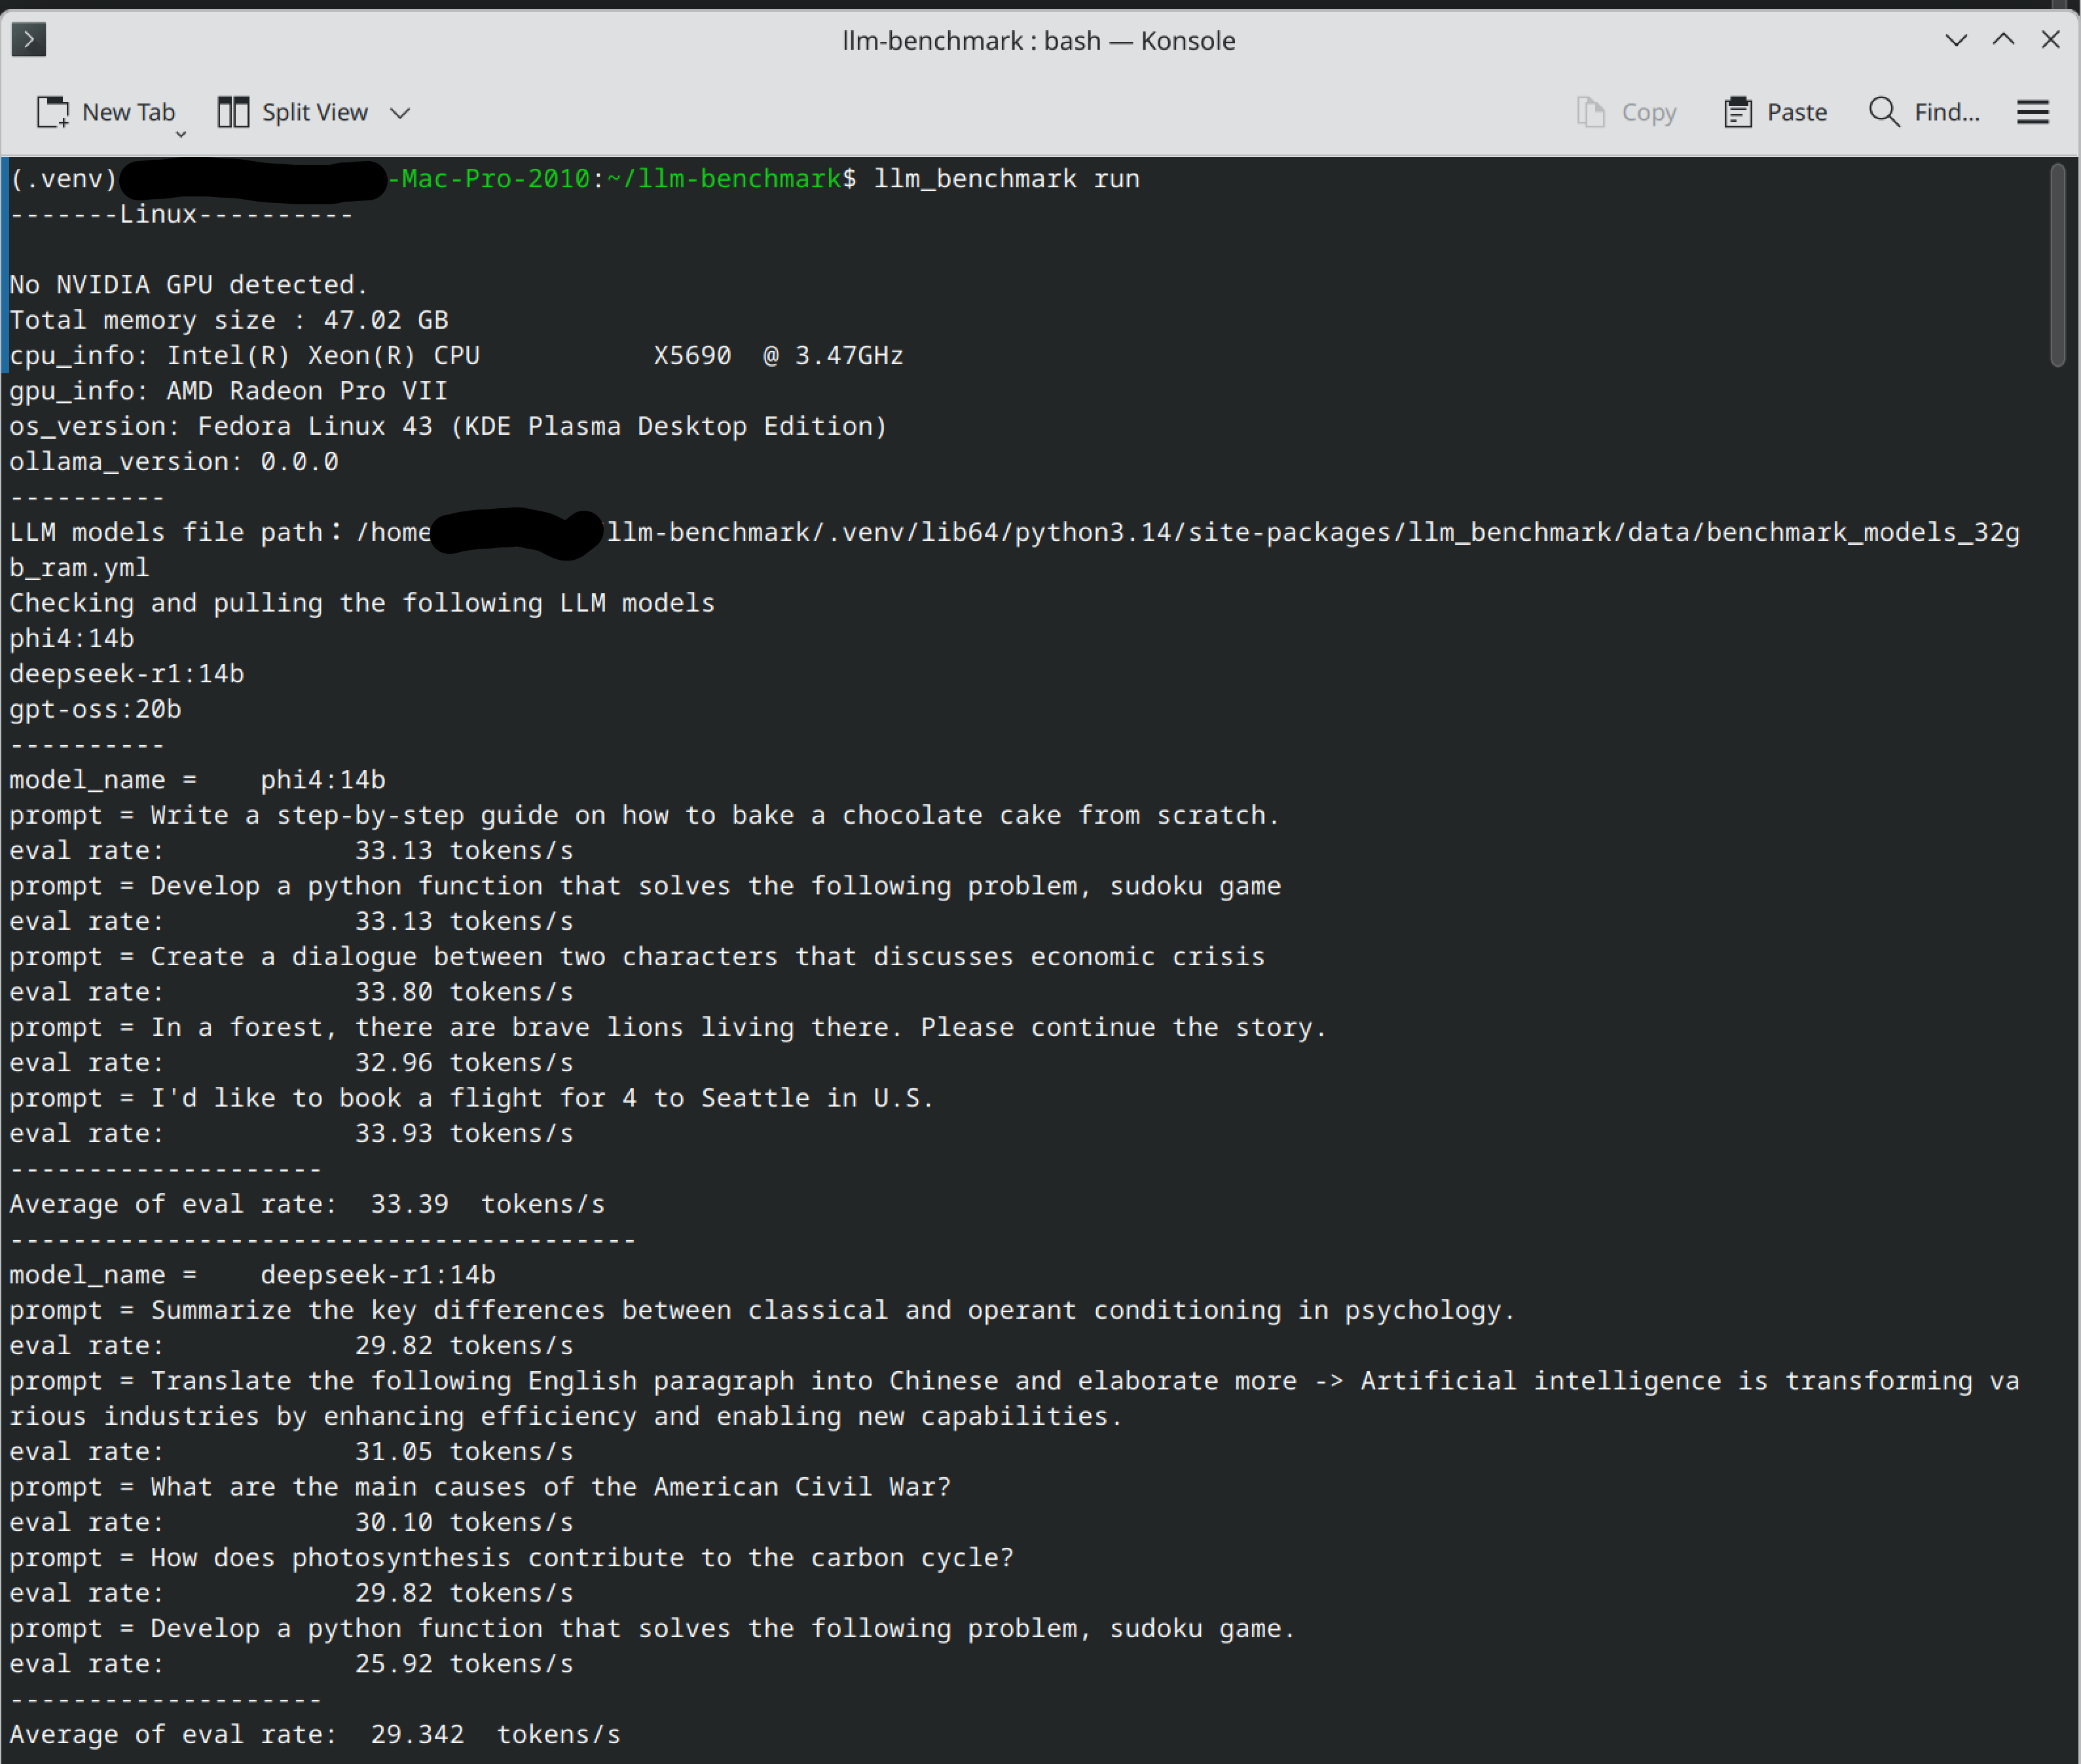Image resolution: width=2081 pixels, height=1764 pixels.
Task: Click the '25.92 tokens/s' eval rate
Action: click(x=464, y=1664)
